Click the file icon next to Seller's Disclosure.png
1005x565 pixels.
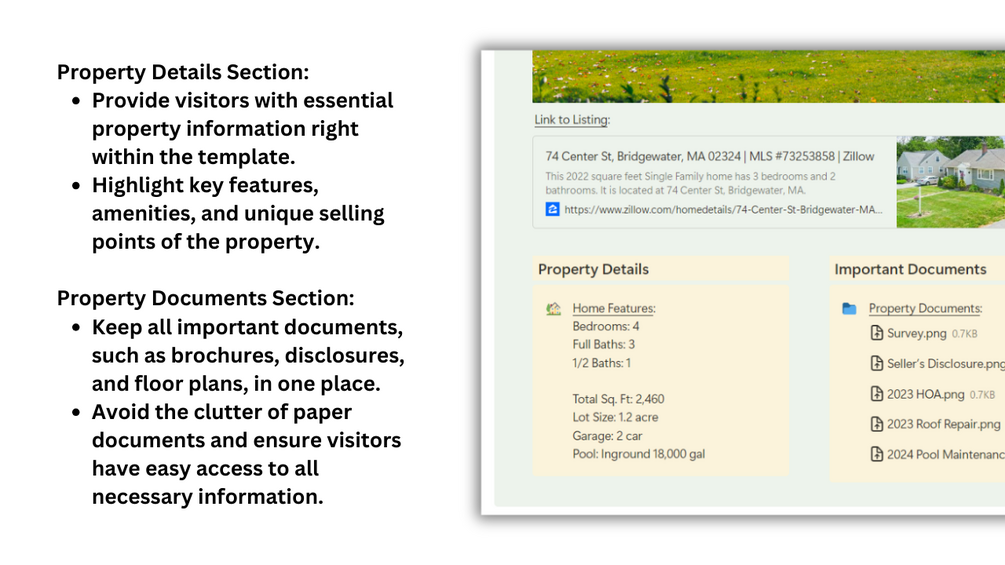point(876,363)
